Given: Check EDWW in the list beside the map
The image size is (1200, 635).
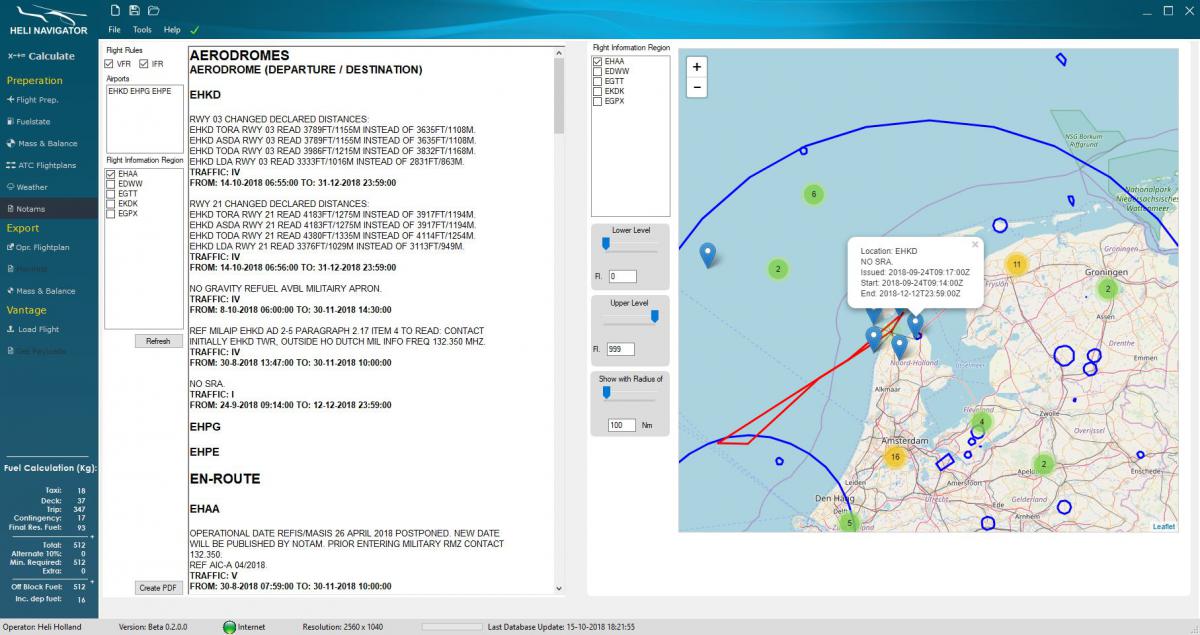Looking at the screenshot, I should pyautogui.click(x=598, y=72).
